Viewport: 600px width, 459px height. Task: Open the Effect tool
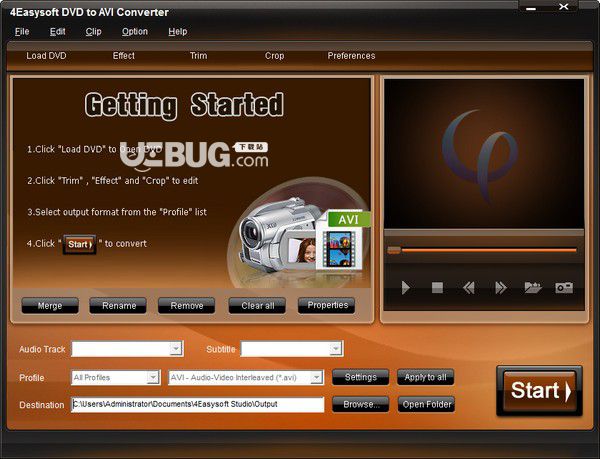coord(124,56)
